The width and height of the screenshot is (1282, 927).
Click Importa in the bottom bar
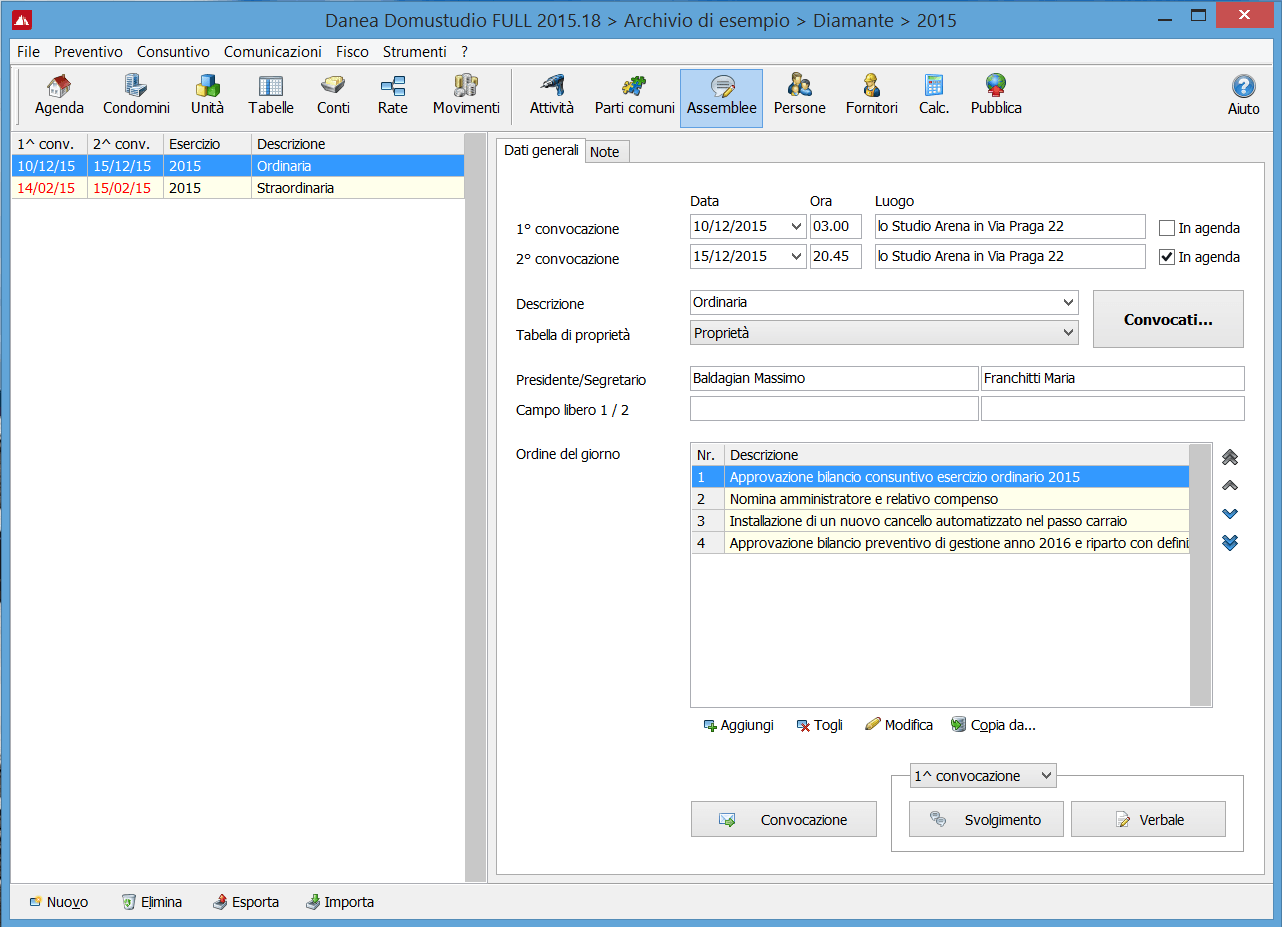point(339,902)
